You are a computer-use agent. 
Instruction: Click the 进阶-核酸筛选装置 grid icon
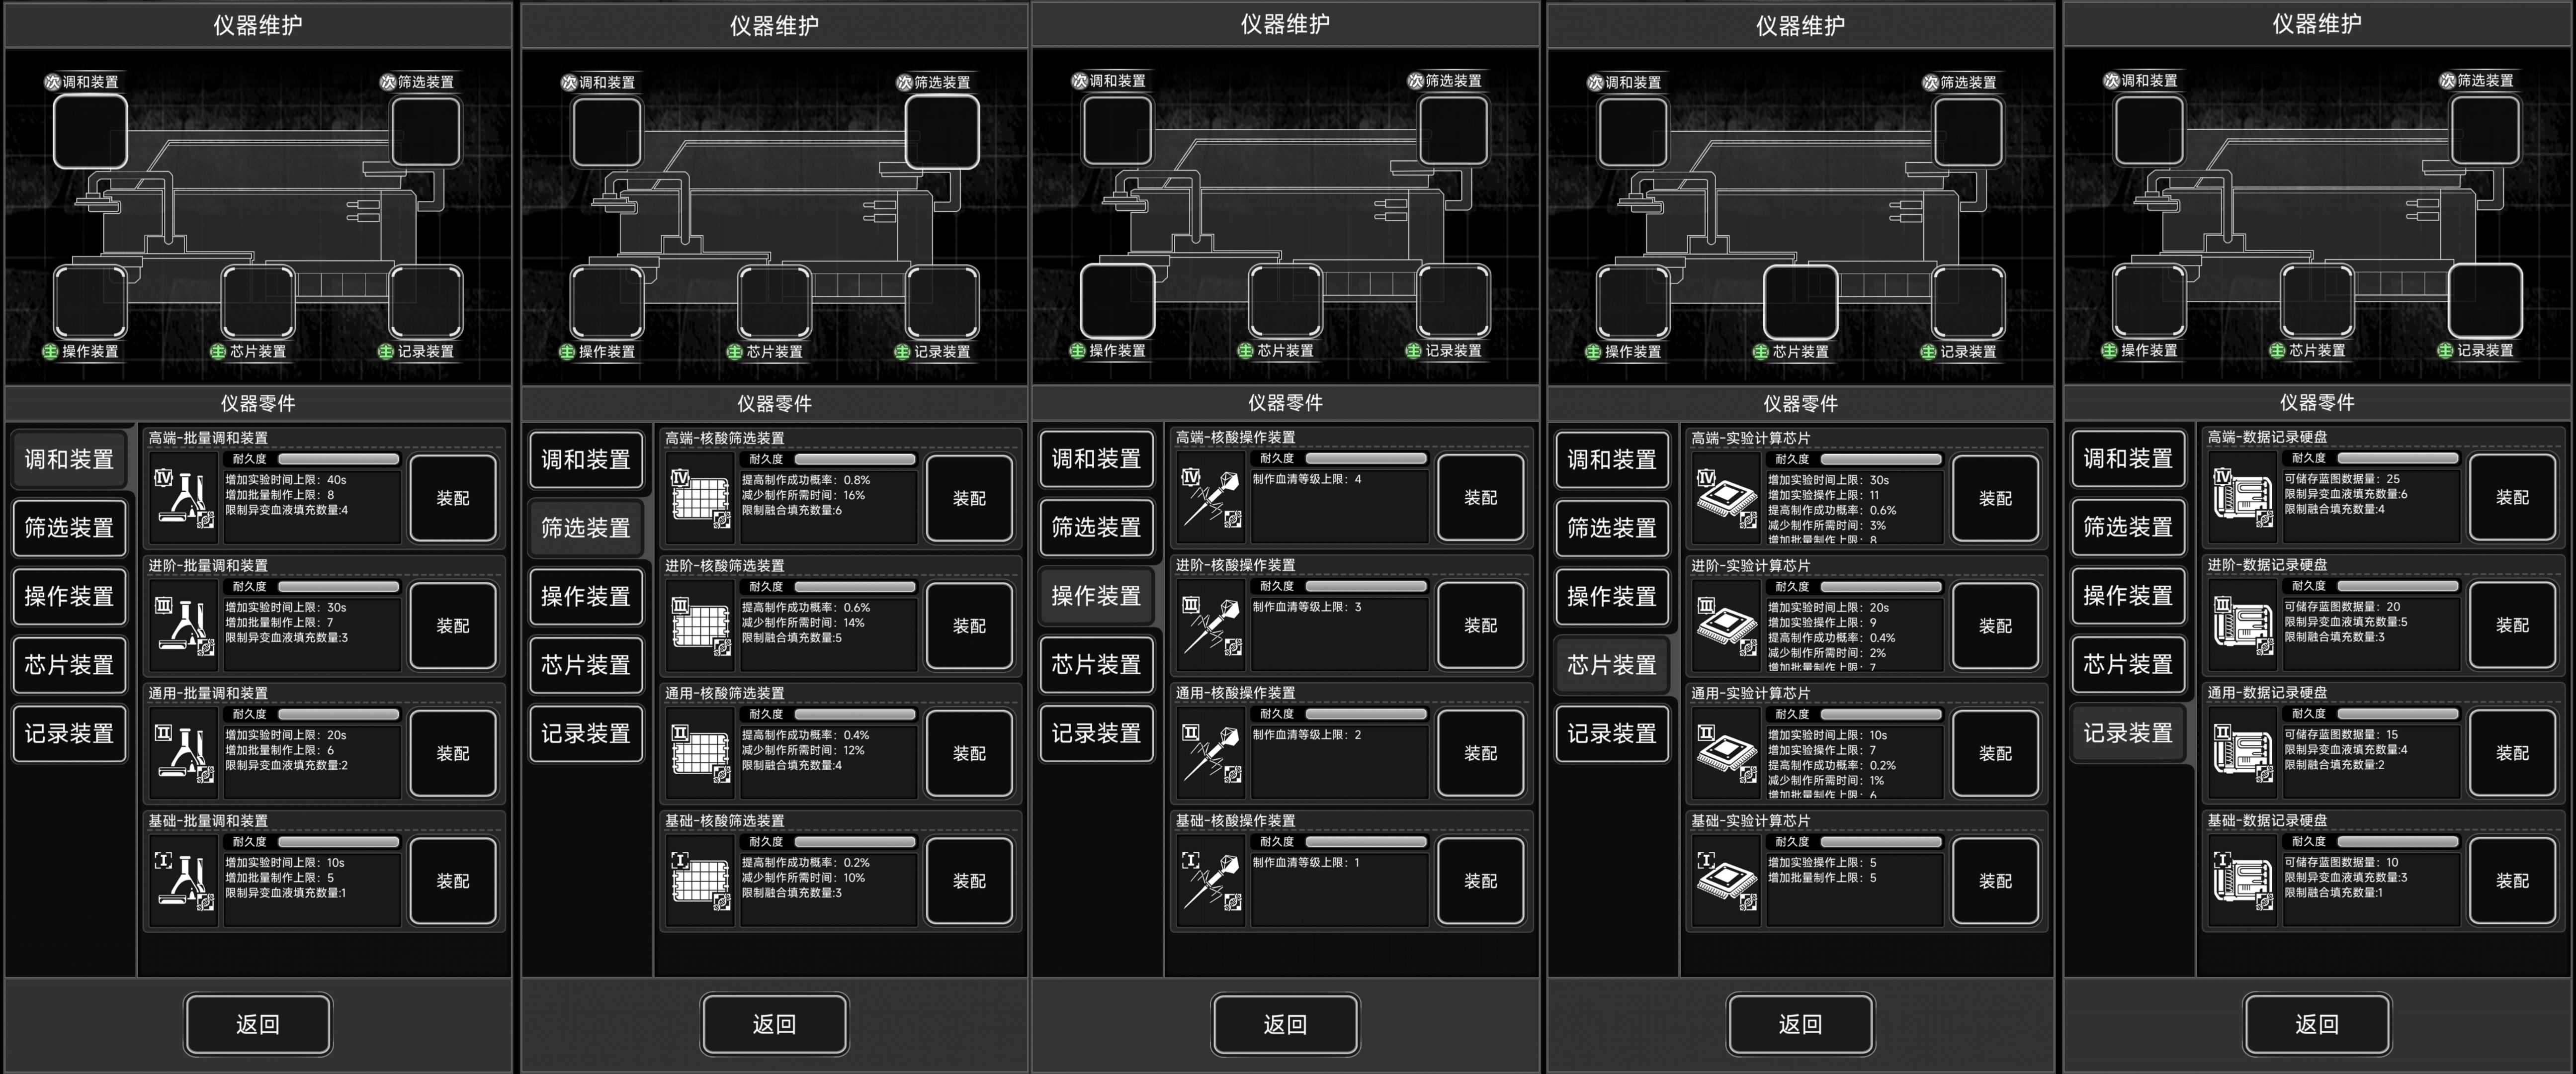coord(701,625)
